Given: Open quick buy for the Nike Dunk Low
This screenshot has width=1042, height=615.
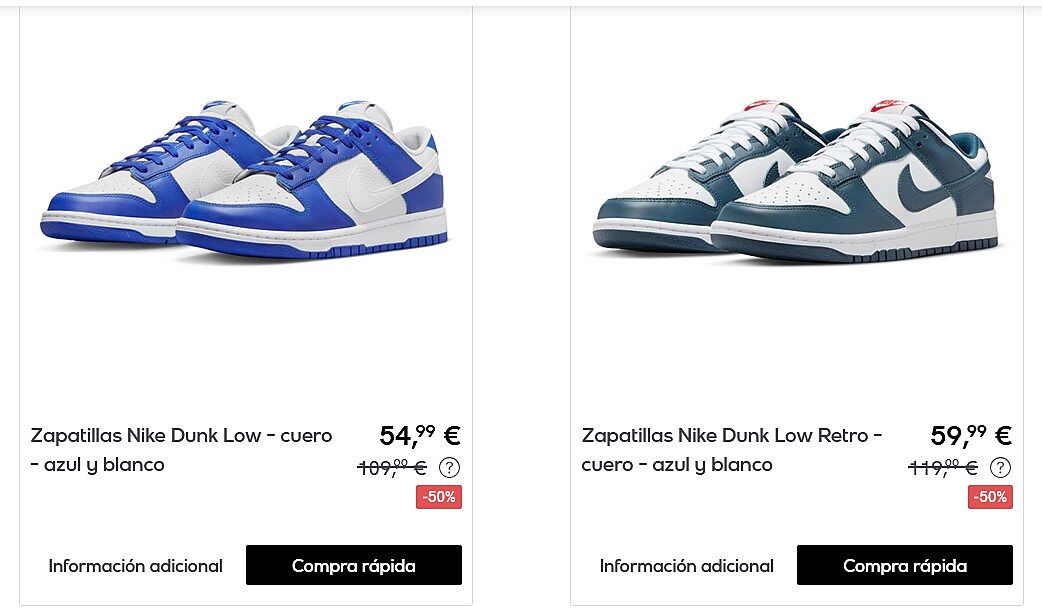Looking at the screenshot, I should pos(354,565).
